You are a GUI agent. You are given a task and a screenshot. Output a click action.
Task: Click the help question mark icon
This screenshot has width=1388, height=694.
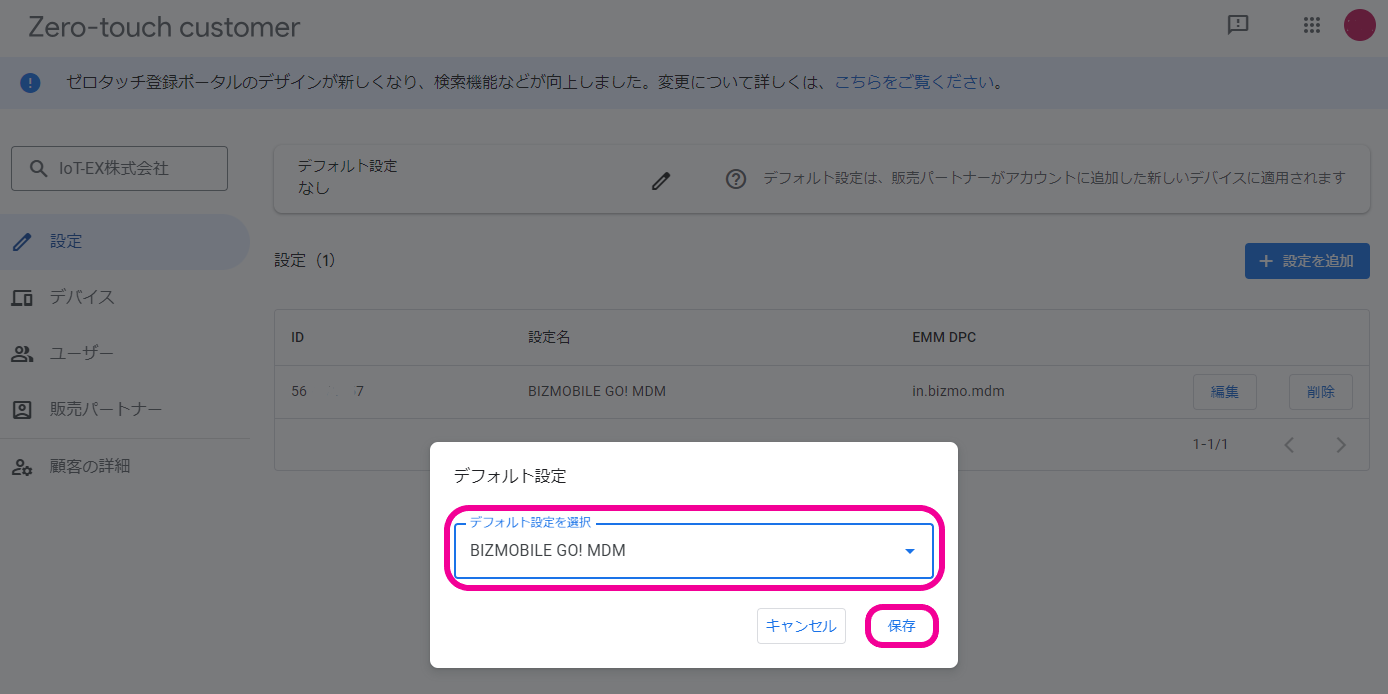(736, 179)
